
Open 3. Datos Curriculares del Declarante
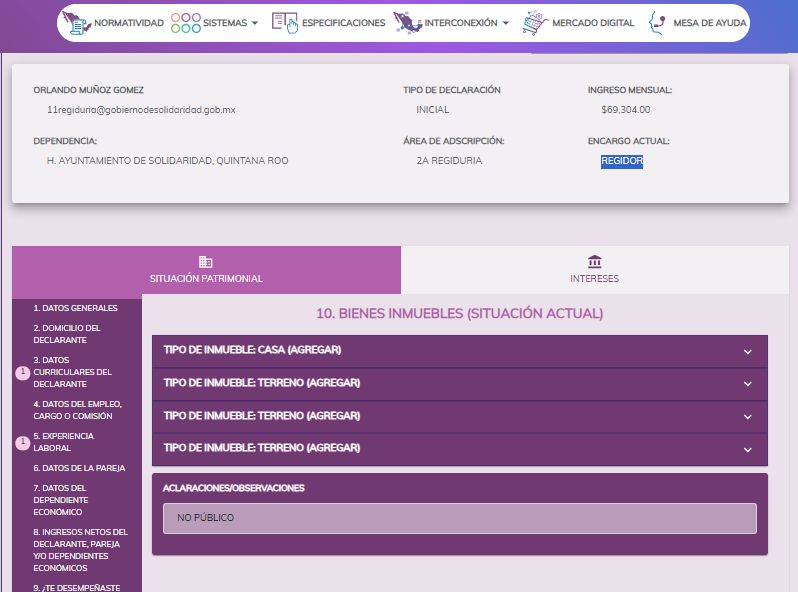[x=72, y=372]
